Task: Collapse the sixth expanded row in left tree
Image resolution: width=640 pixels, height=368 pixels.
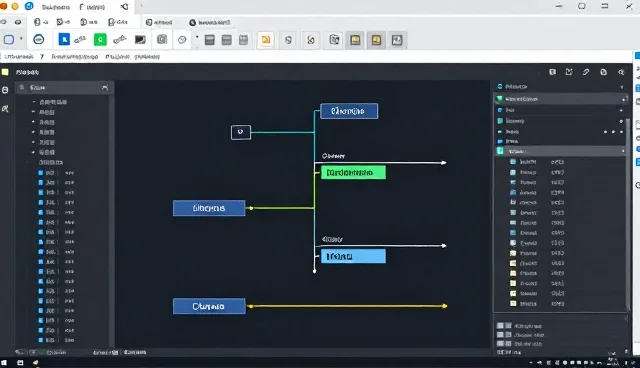Action: pos(33,152)
